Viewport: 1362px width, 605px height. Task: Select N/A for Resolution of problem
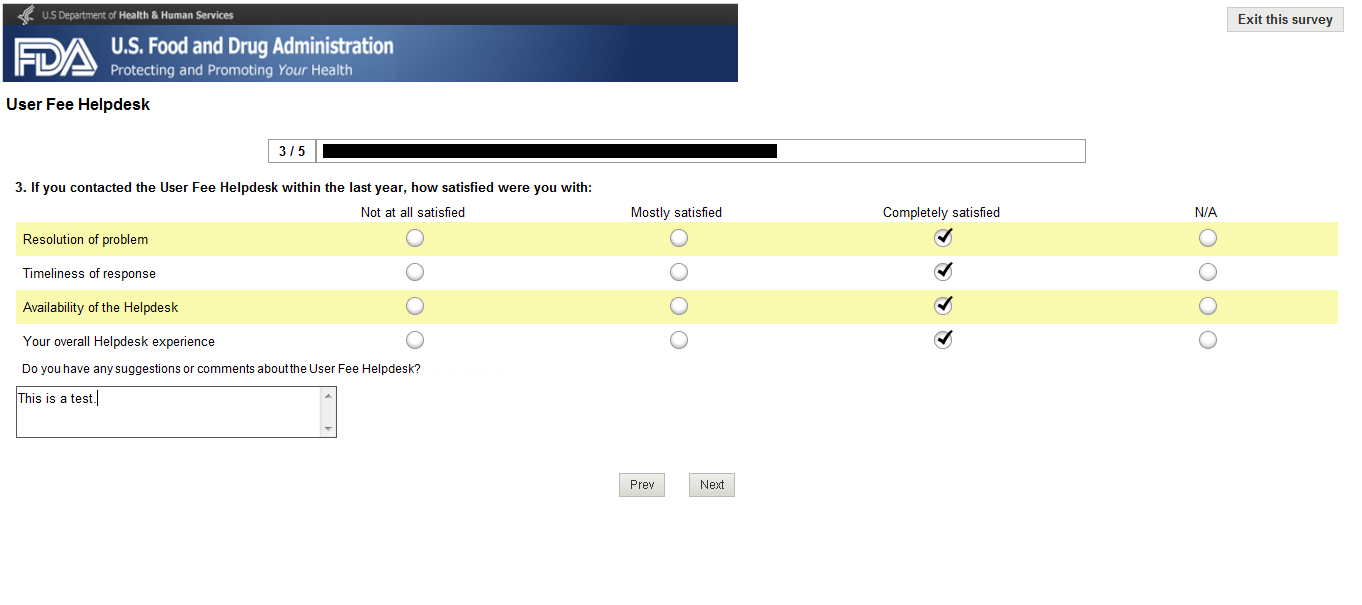[x=1208, y=238]
